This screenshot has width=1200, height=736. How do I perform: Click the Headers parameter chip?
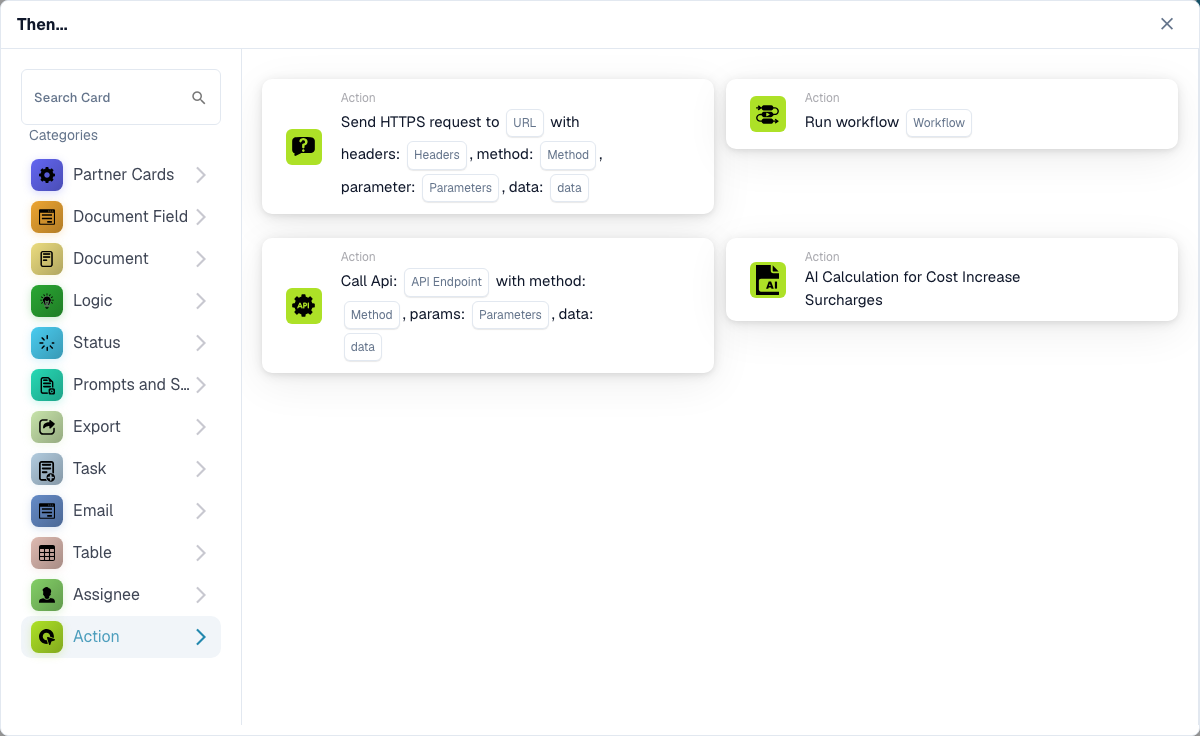(437, 155)
